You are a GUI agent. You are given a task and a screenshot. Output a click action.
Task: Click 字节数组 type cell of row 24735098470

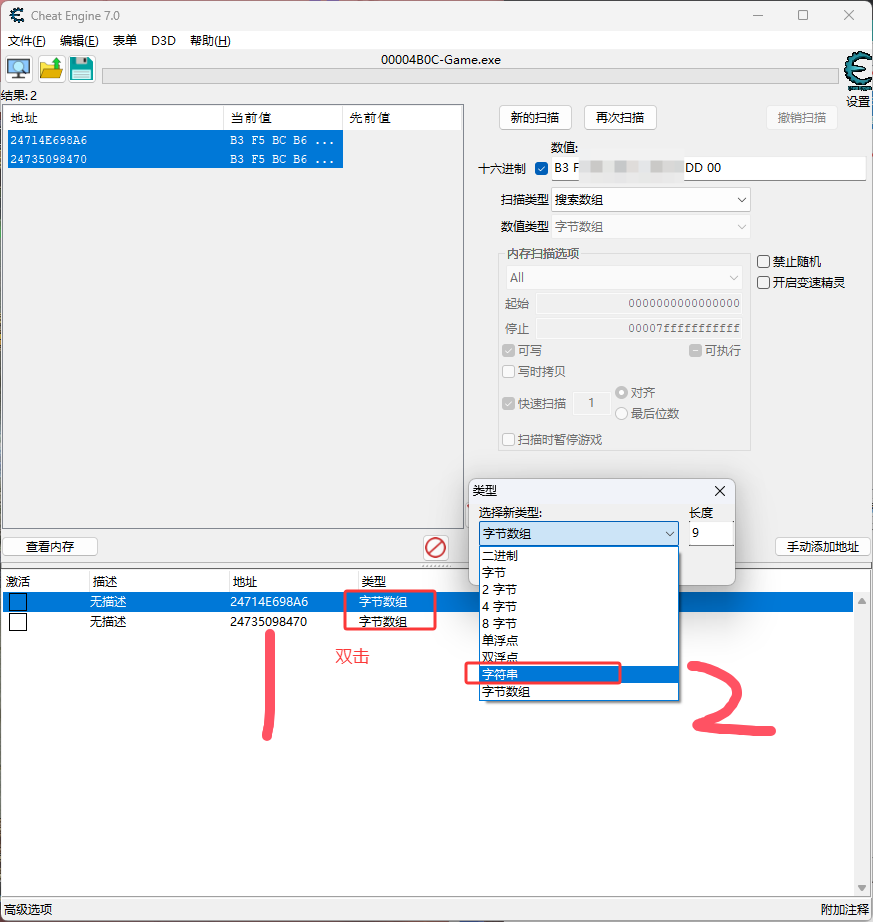point(383,622)
